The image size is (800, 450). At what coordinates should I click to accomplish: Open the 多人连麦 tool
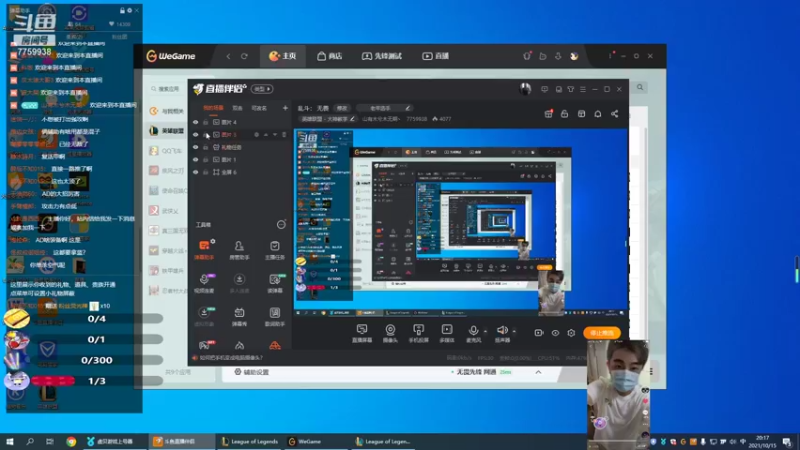[x=239, y=283]
